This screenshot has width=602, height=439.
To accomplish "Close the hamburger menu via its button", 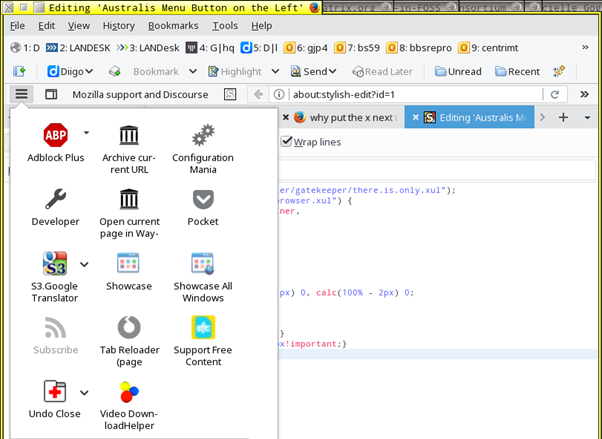I will pyautogui.click(x=21, y=94).
